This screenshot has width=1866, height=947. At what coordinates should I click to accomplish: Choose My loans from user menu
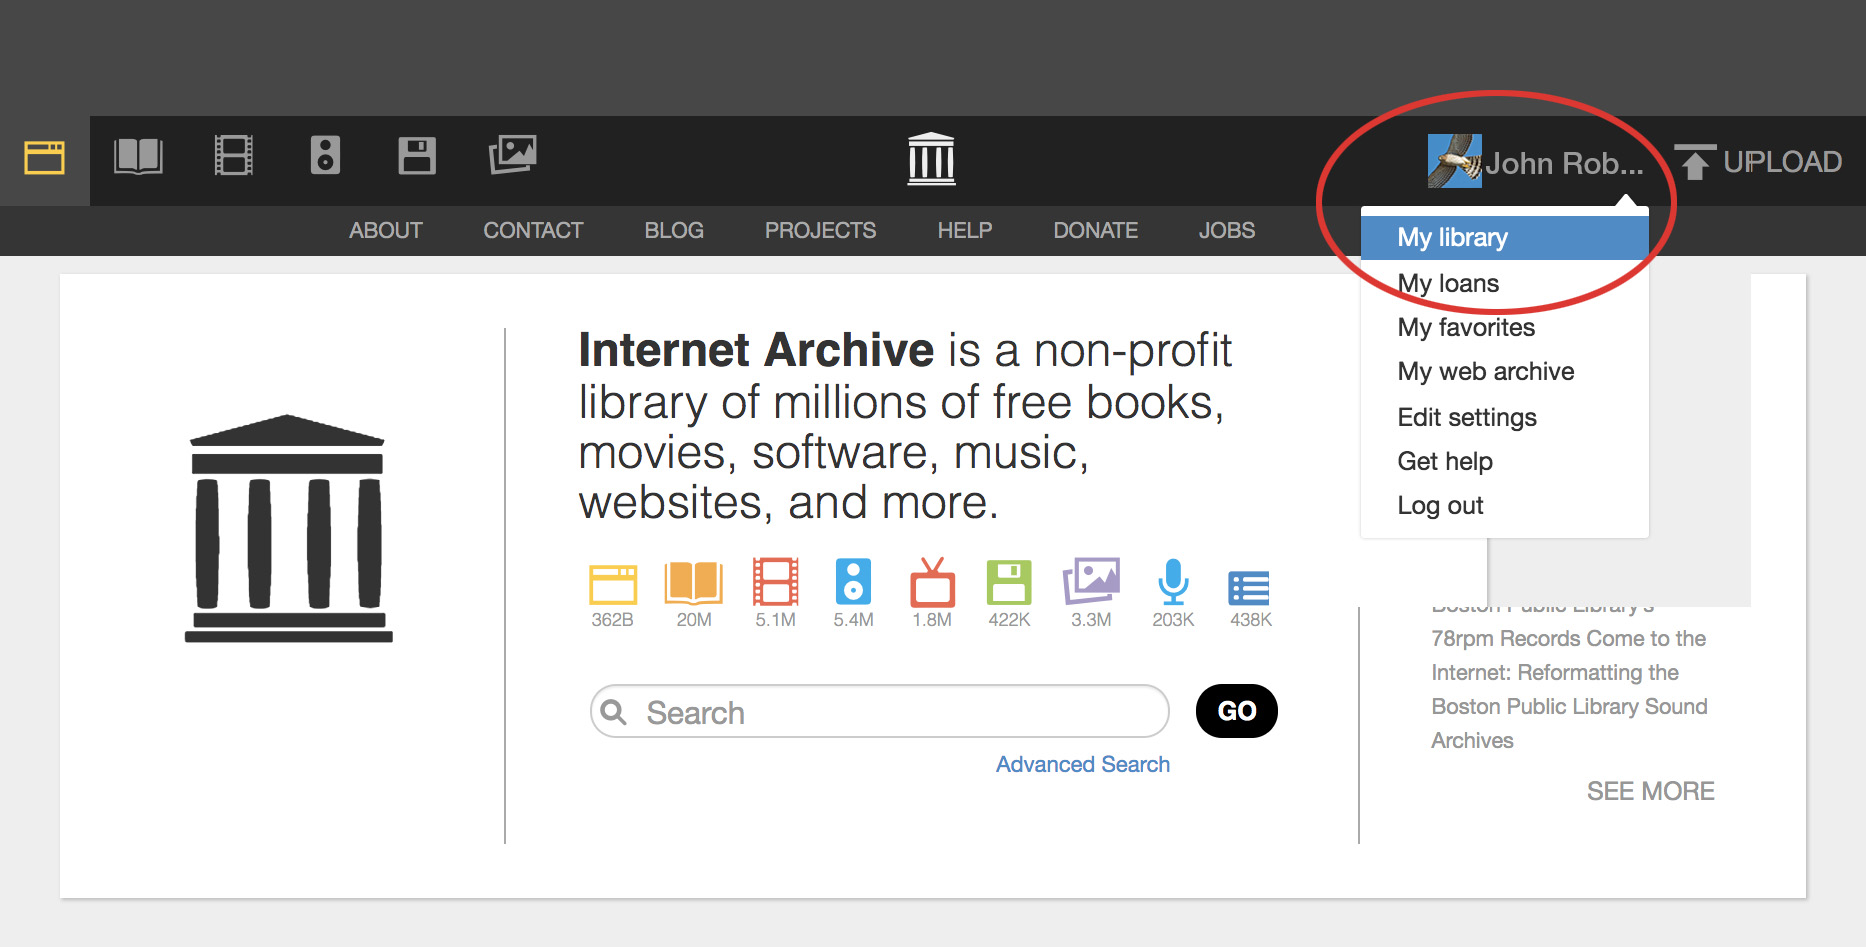tap(1504, 284)
